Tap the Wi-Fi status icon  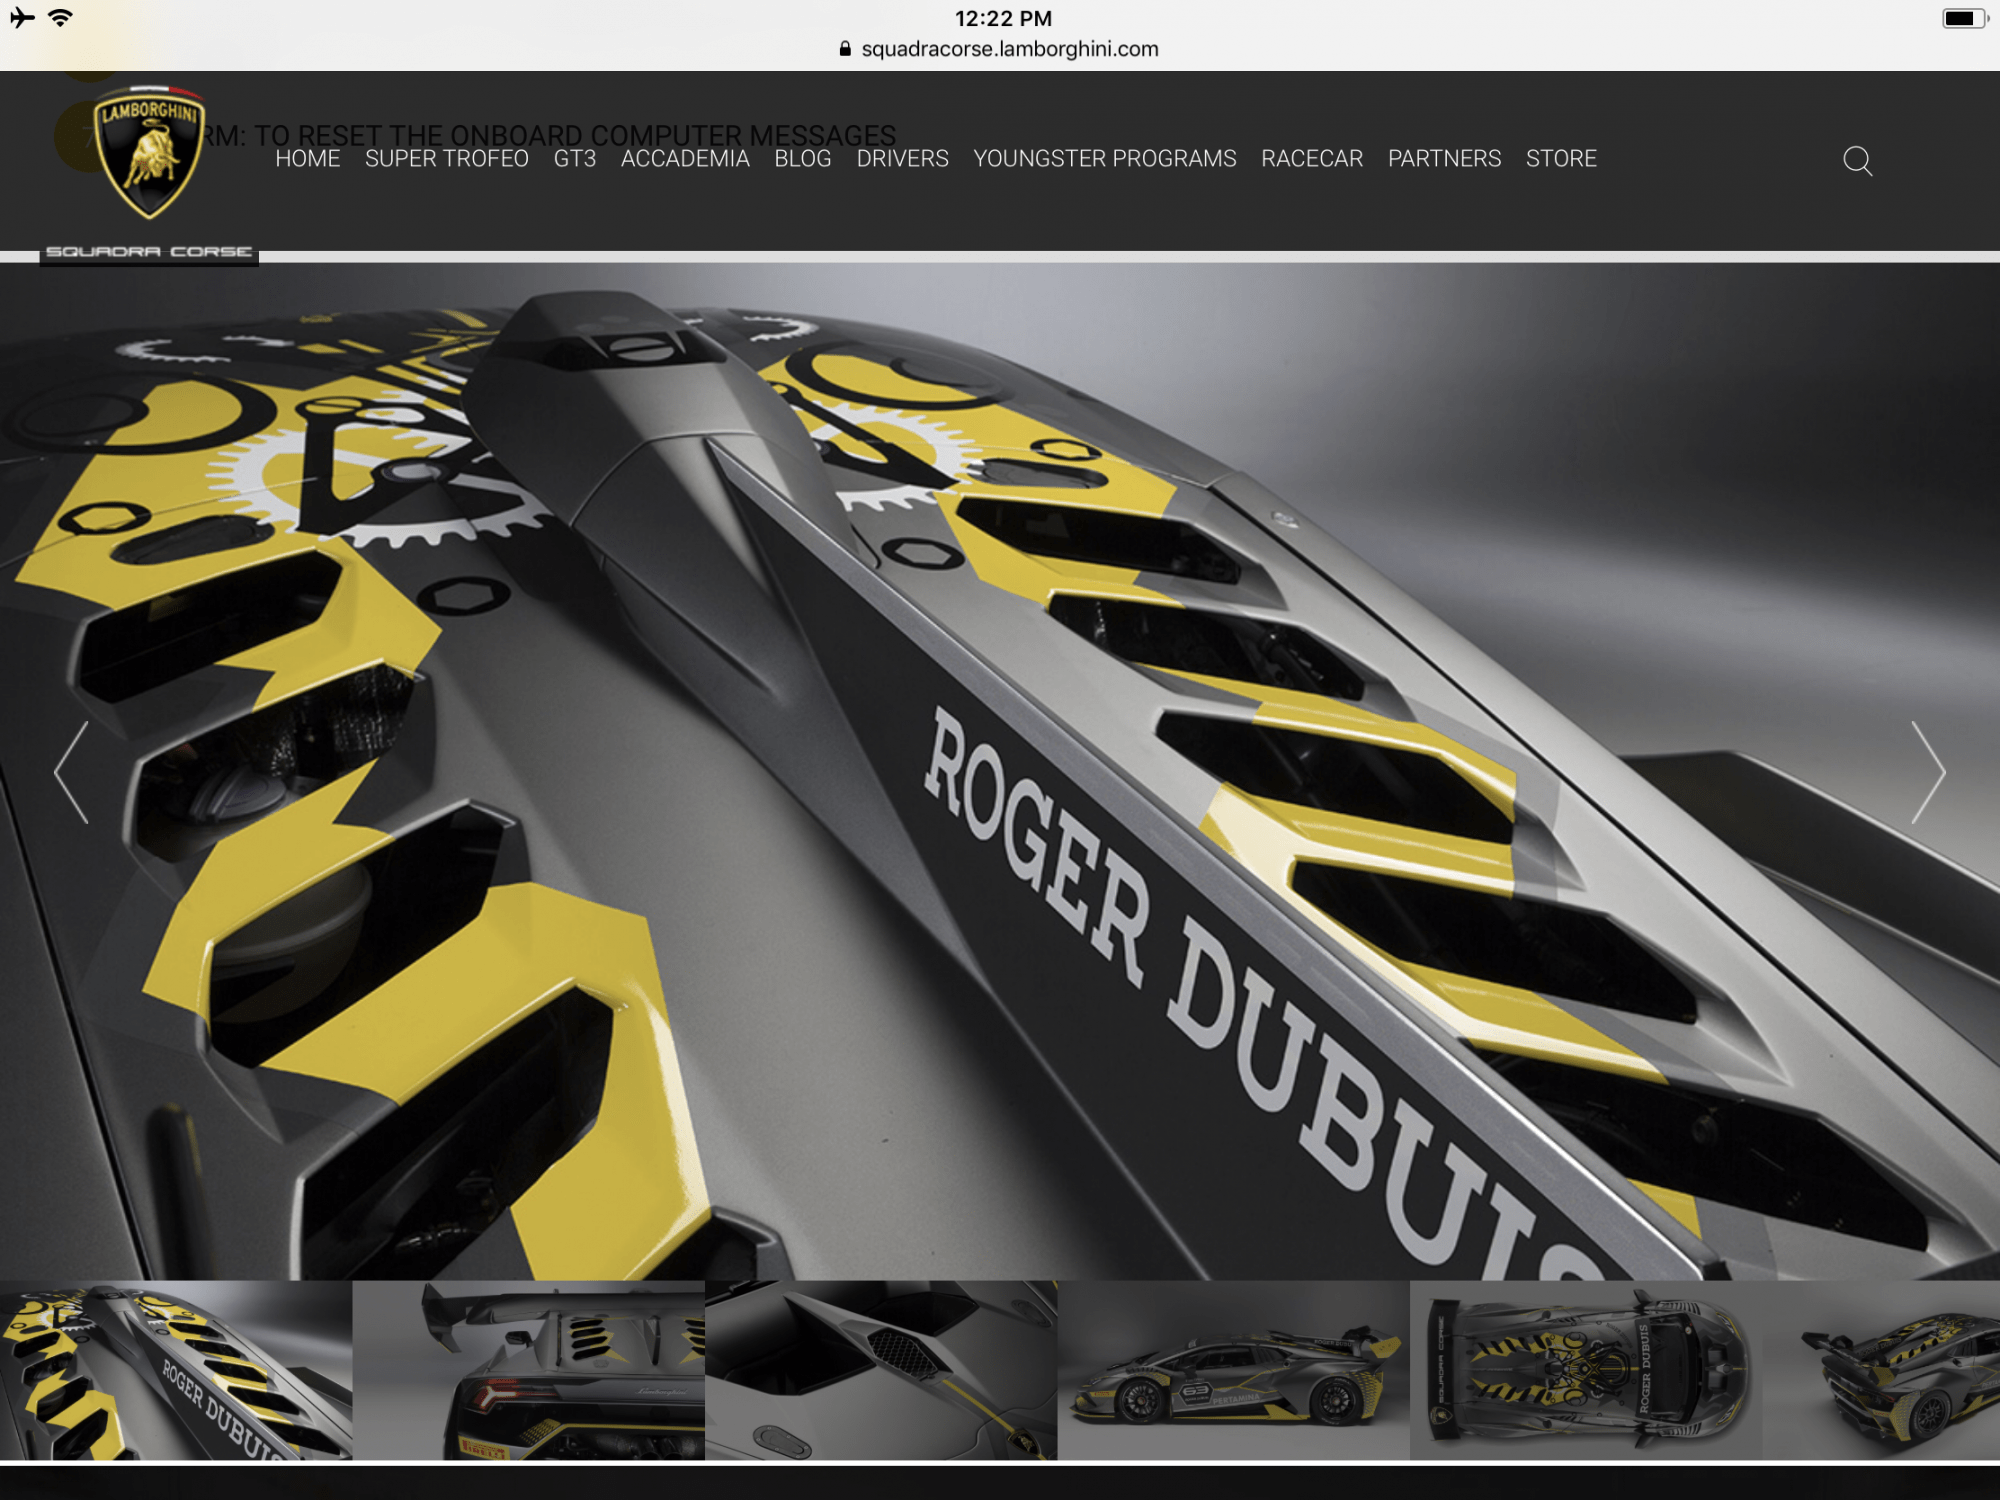(61, 18)
